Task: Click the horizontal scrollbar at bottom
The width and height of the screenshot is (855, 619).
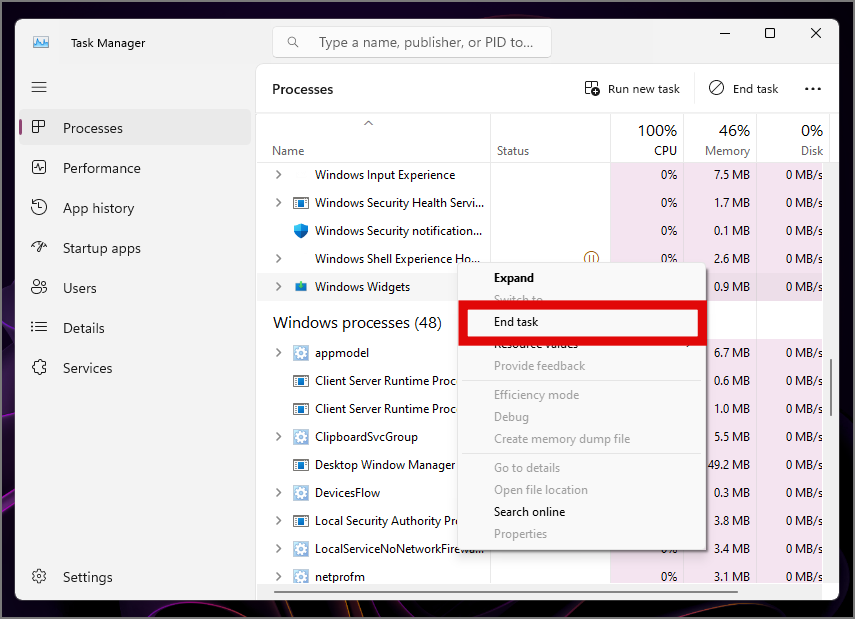Action: 505,591
